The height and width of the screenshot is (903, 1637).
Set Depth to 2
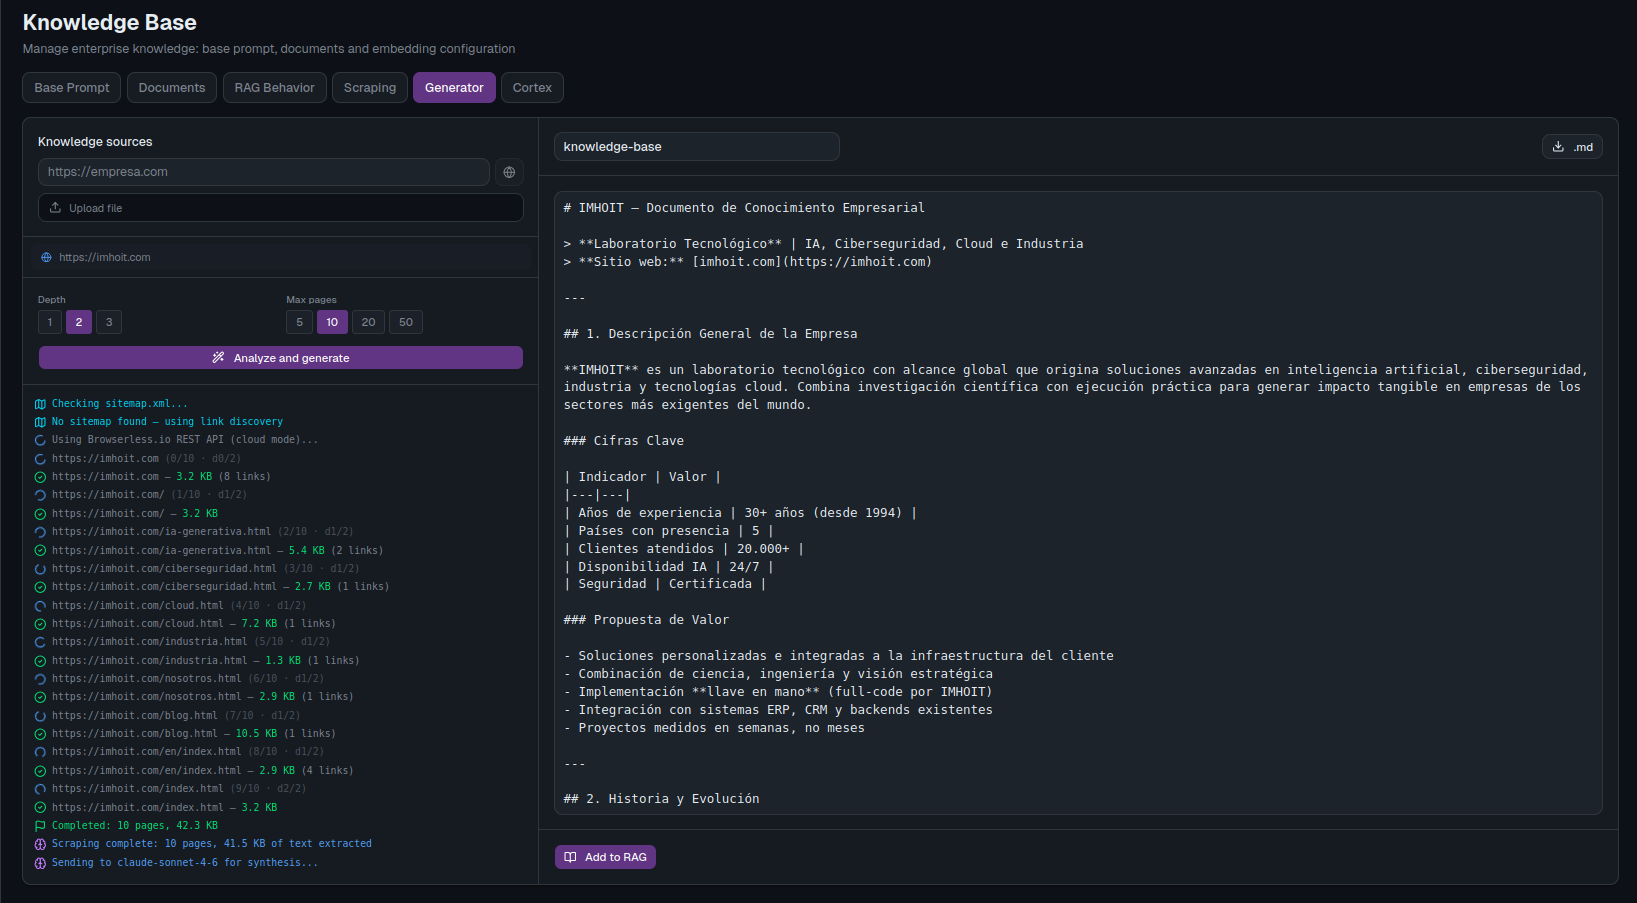coord(79,322)
